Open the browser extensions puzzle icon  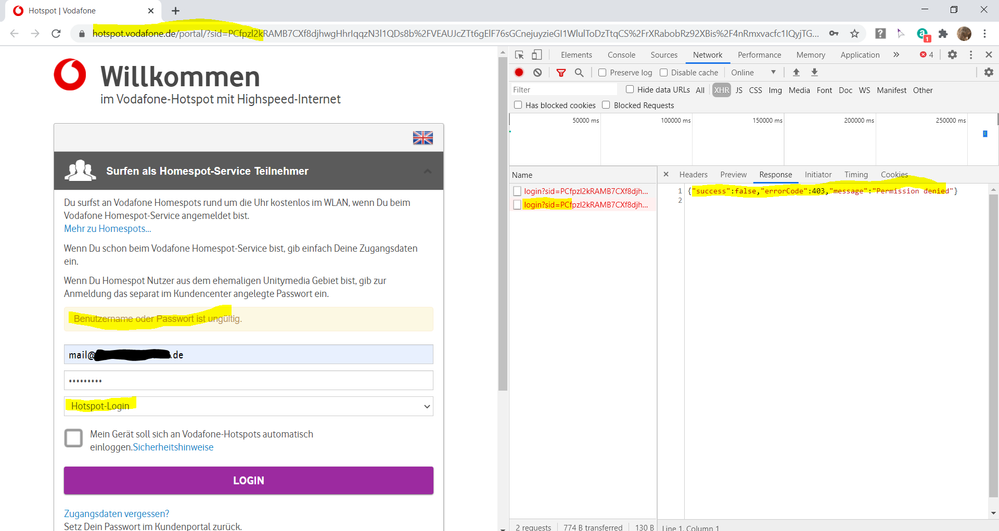click(x=943, y=34)
